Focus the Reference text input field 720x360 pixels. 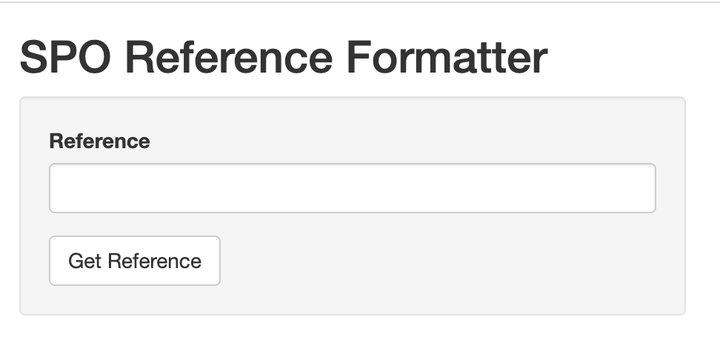pos(352,188)
